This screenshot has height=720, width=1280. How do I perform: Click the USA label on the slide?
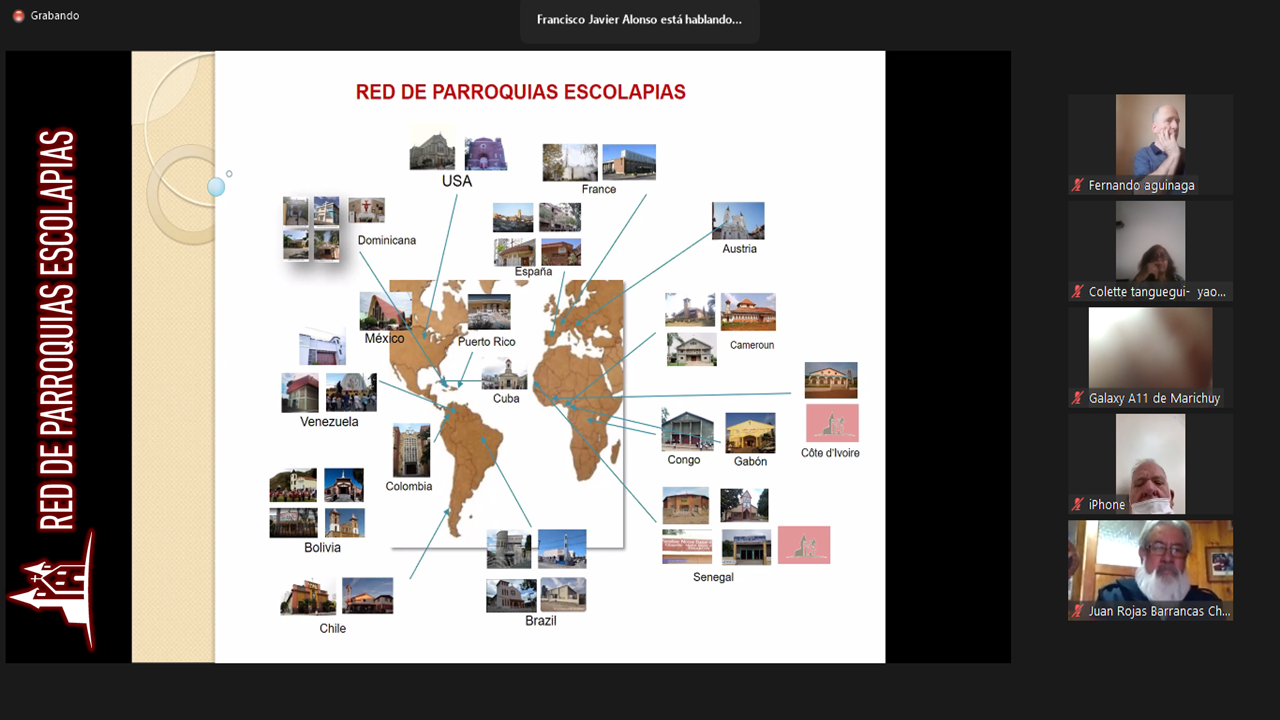(457, 181)
